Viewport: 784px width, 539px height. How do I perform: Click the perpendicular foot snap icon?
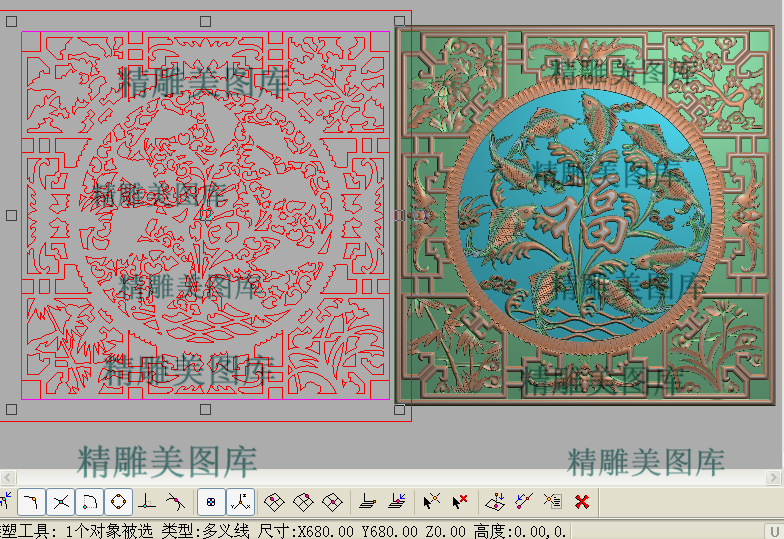(146, 502)
